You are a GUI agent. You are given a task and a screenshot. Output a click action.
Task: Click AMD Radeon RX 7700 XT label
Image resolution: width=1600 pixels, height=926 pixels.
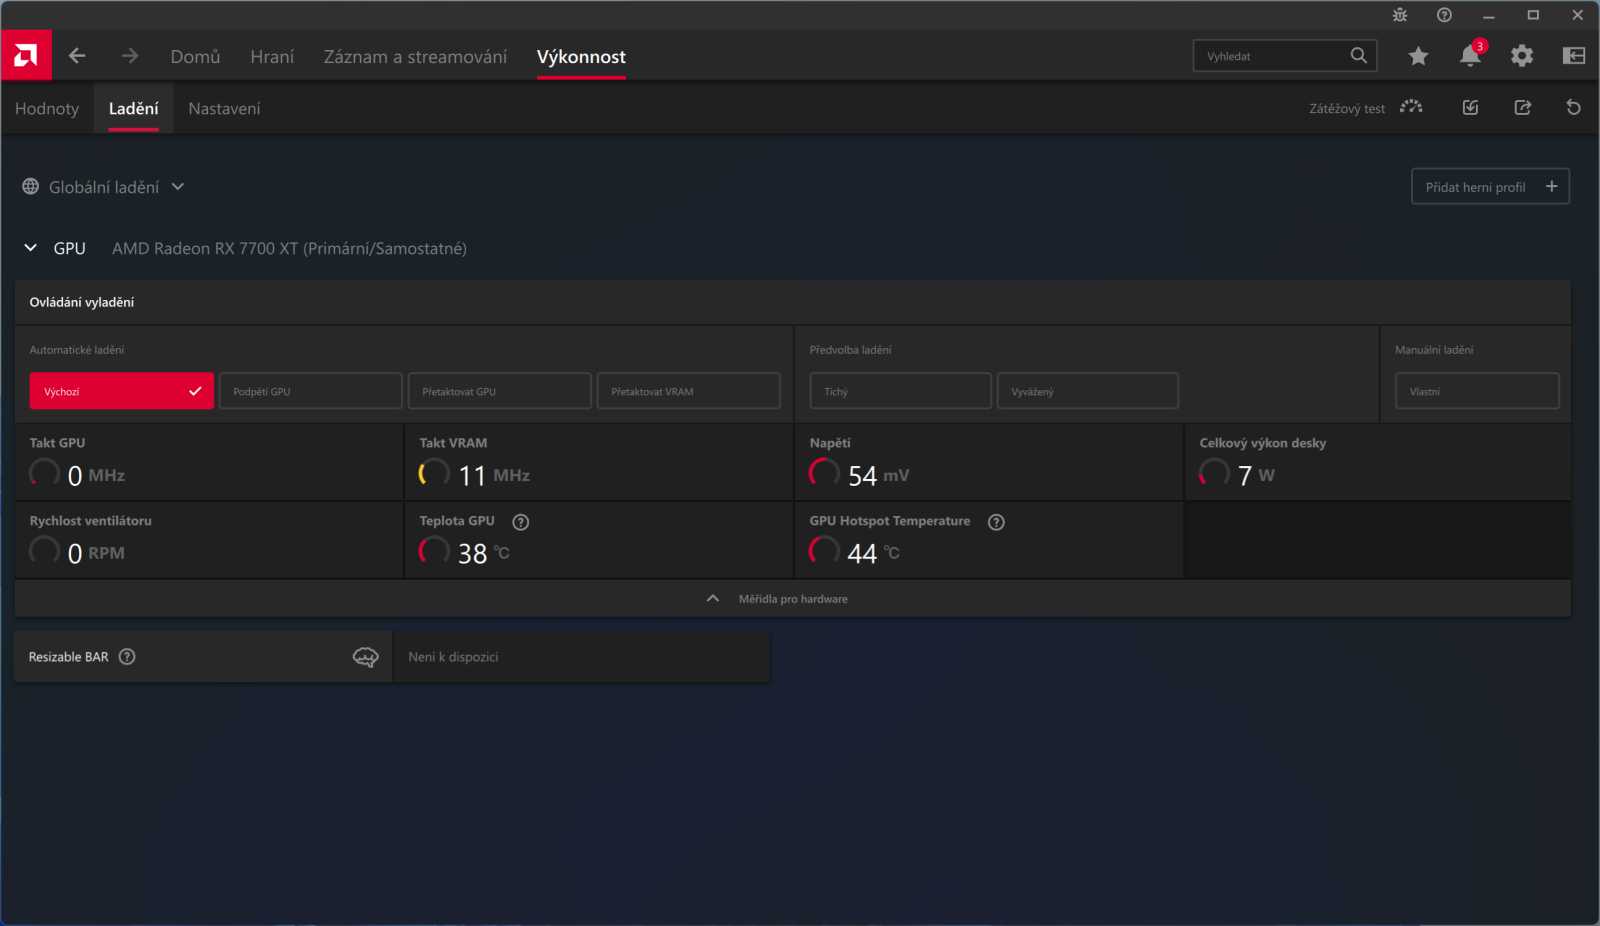tap(289, 248)
